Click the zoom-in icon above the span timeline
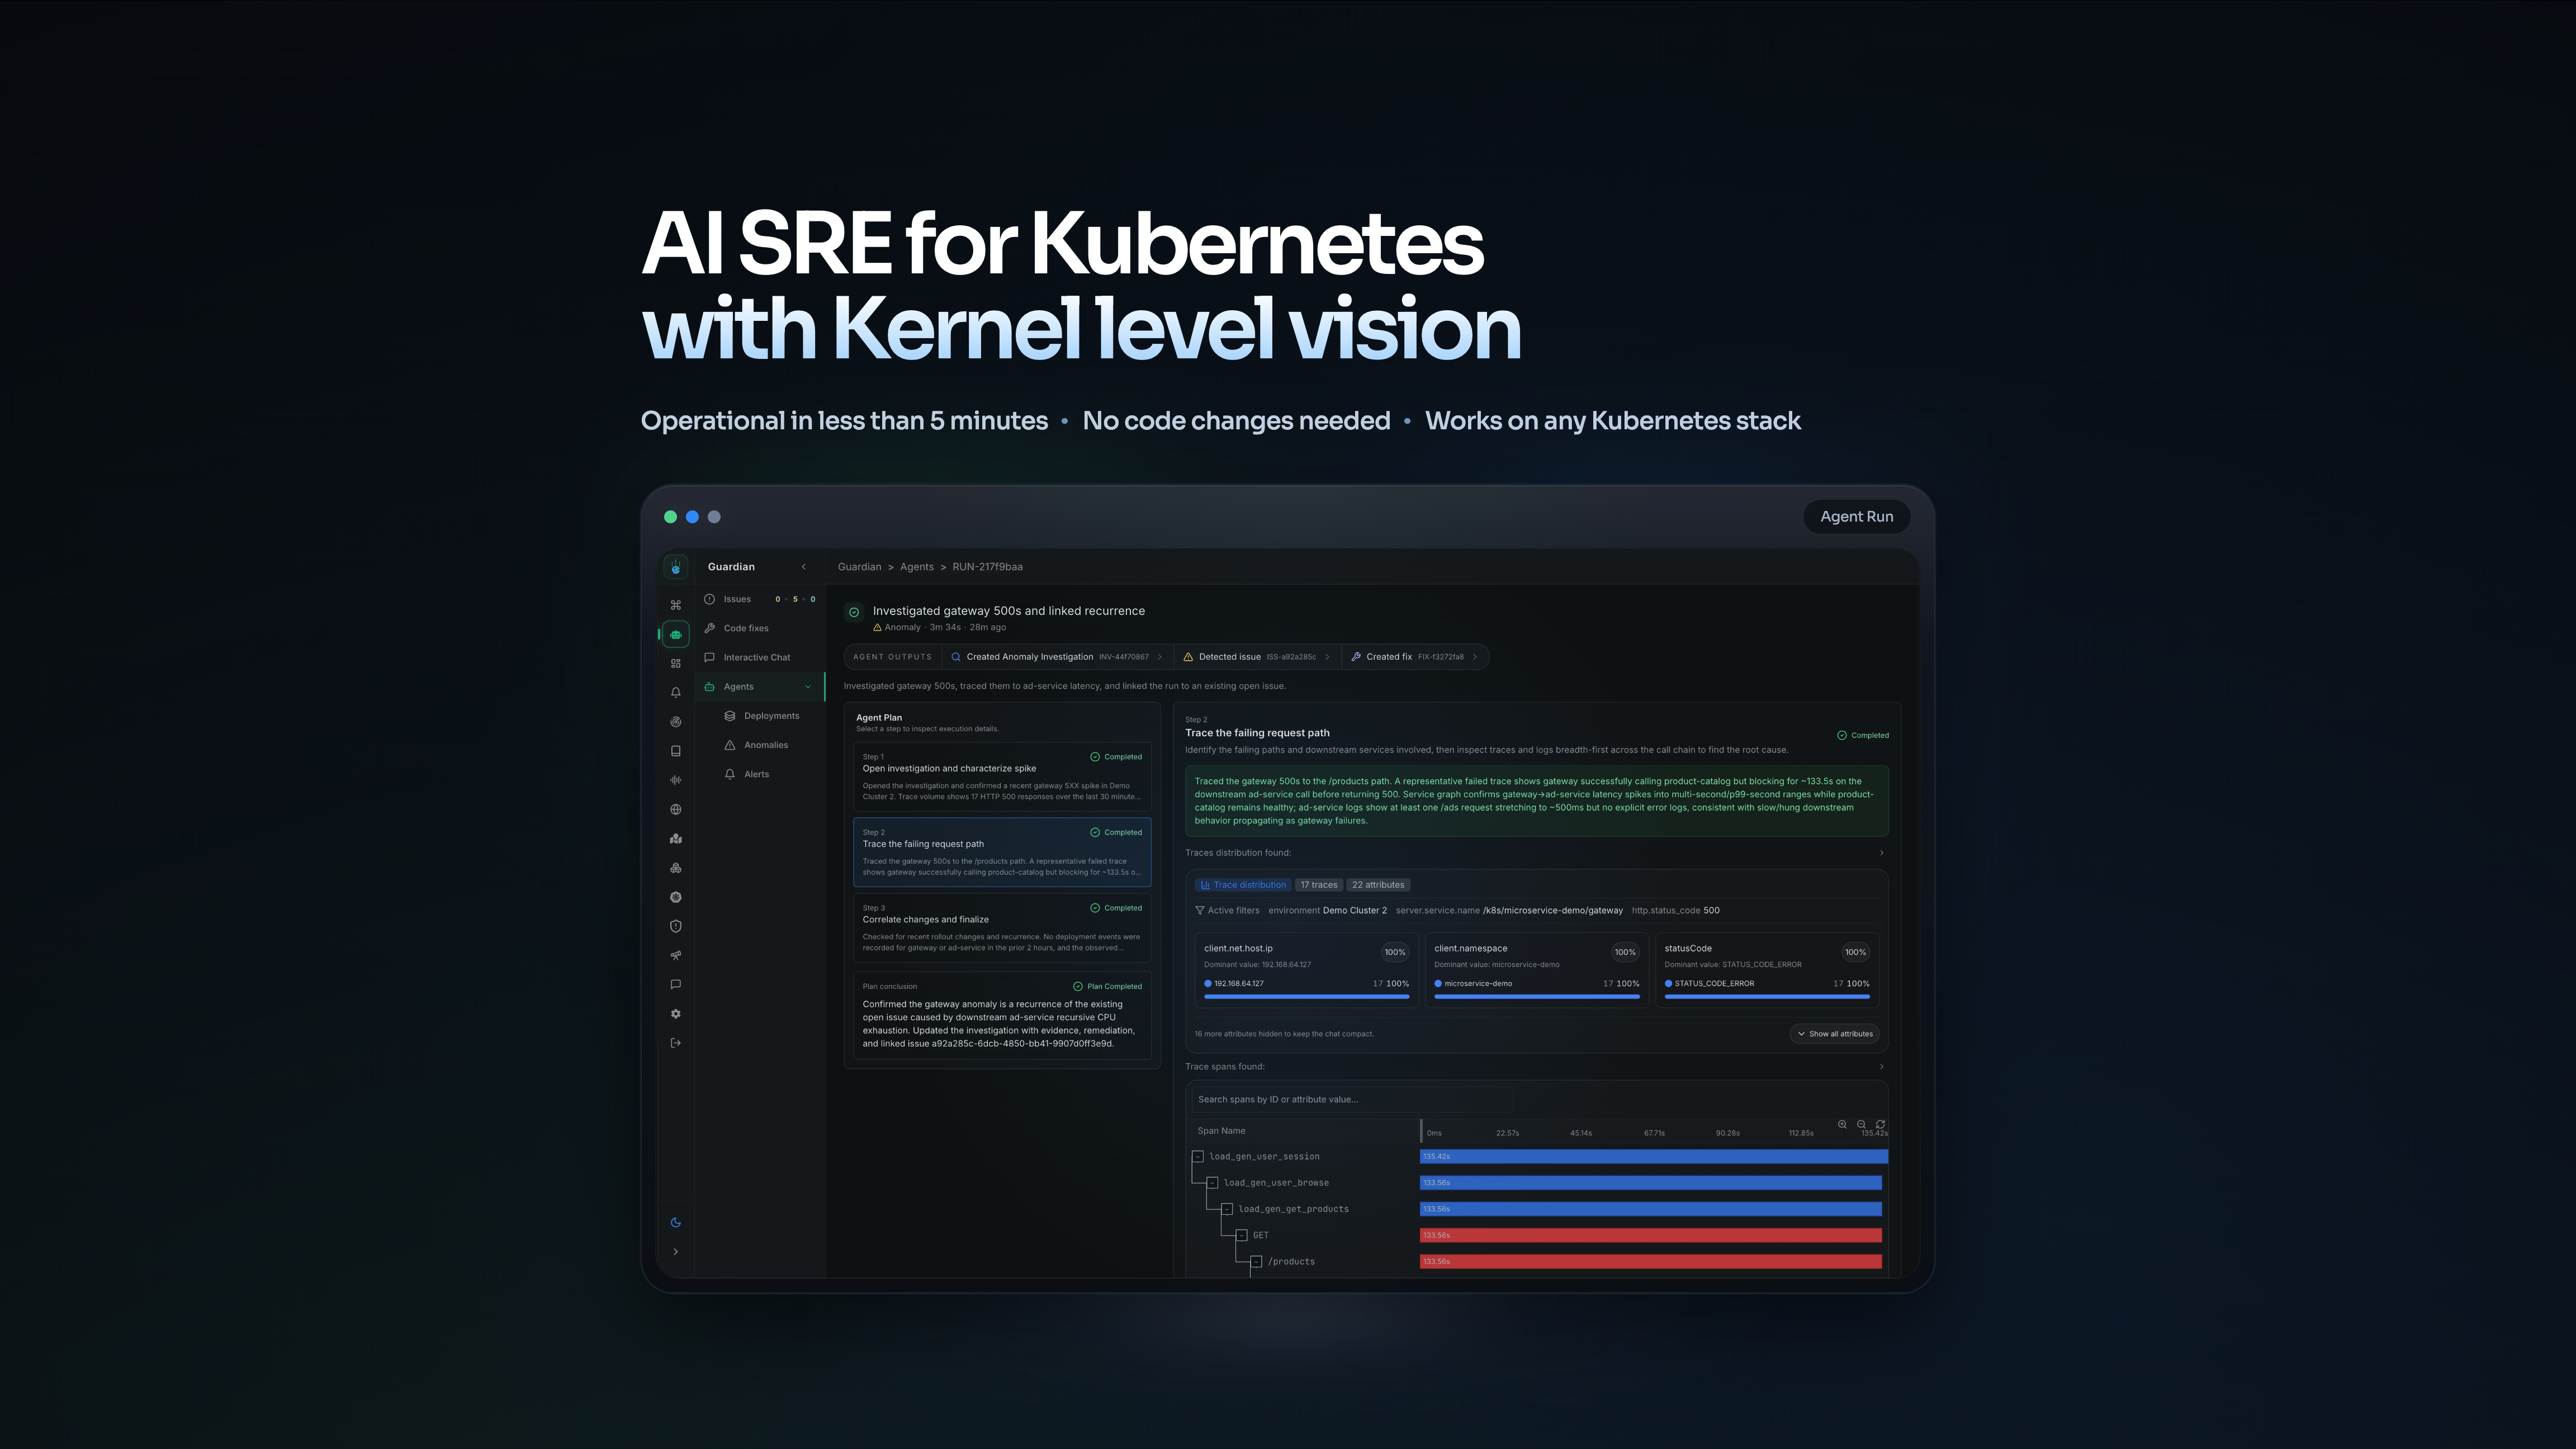The height and width of the screenshot is (1449, 2576). tap(1843, 1125)
